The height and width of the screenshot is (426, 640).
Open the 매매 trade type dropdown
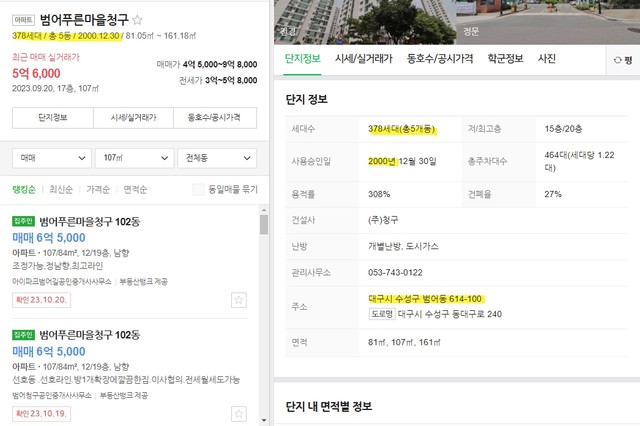click(52, 158)
